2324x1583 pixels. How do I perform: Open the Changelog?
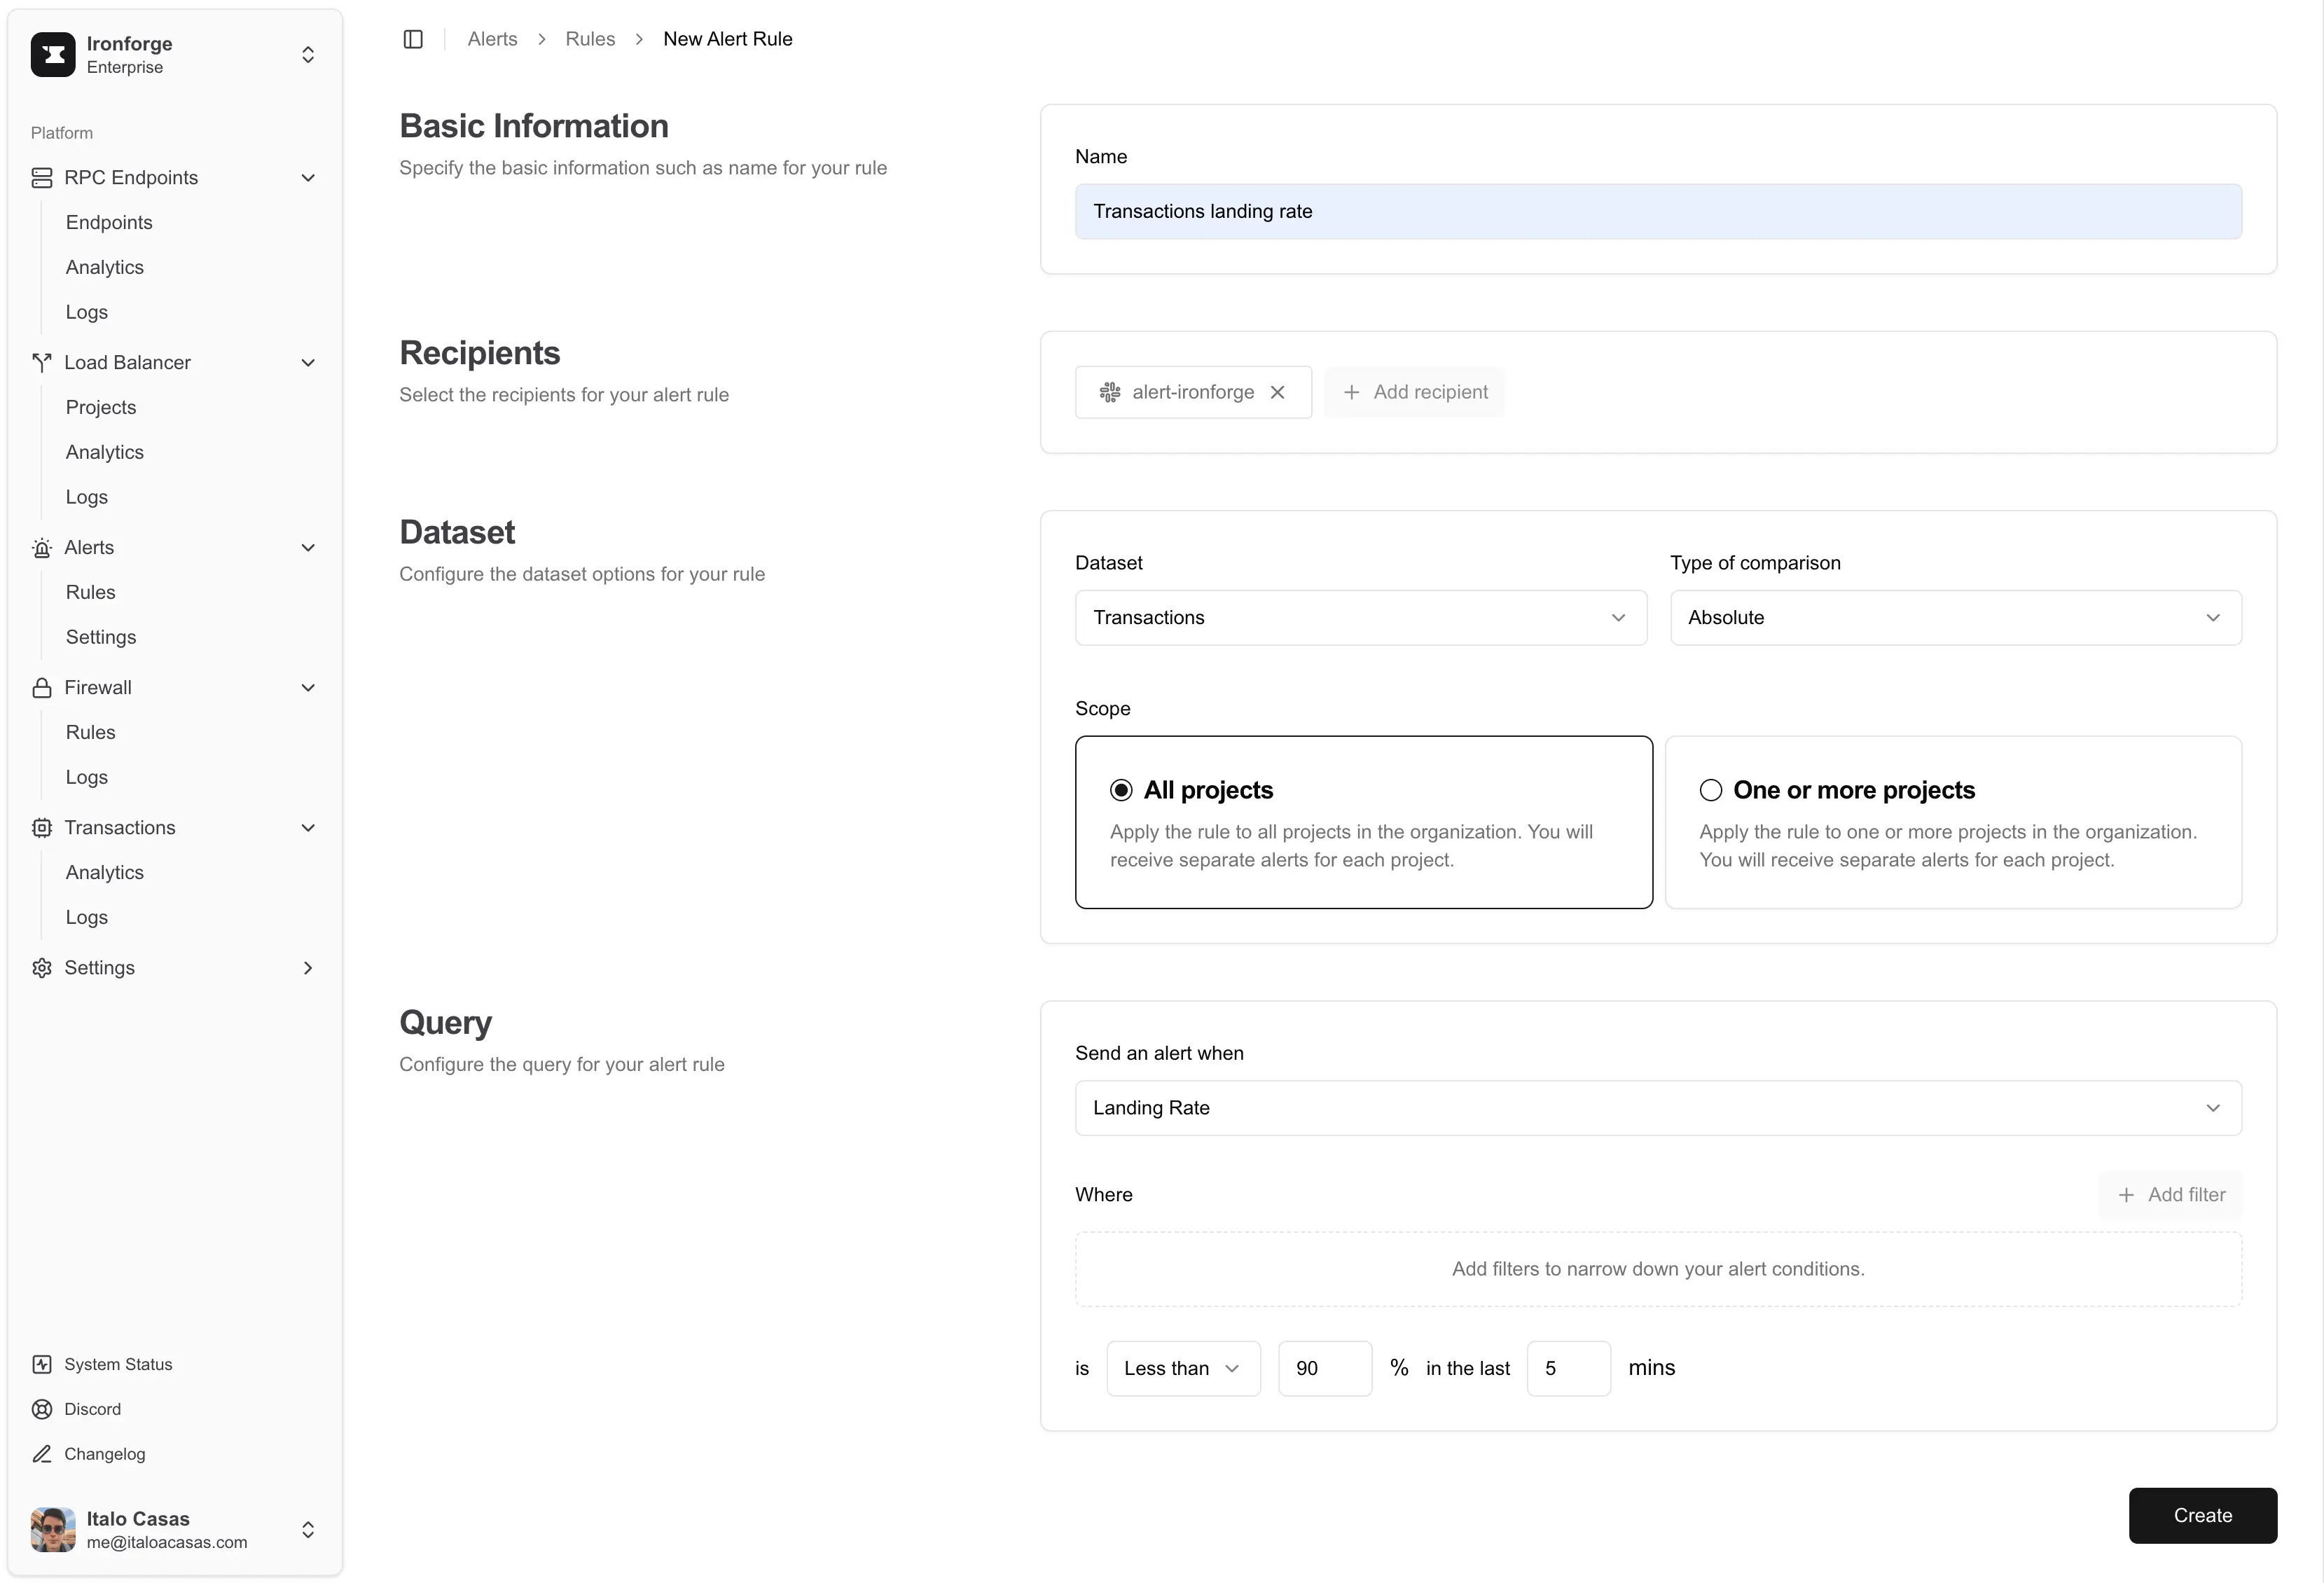pos(104,1454)
